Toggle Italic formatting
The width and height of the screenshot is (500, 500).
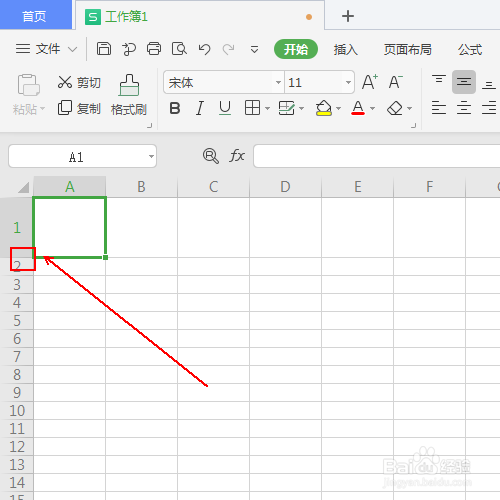pos(200,108)
